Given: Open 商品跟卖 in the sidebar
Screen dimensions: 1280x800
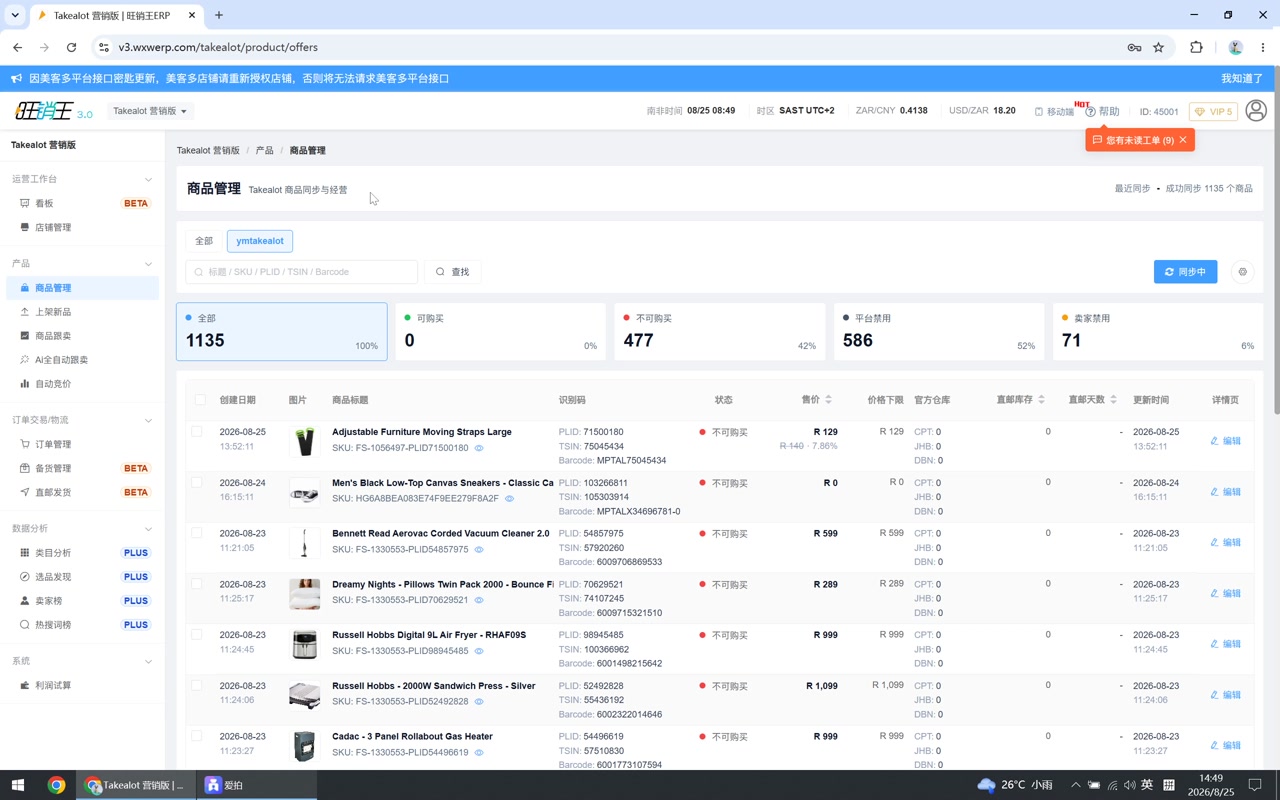Looking at the screenshot, I should click(82, 336).
